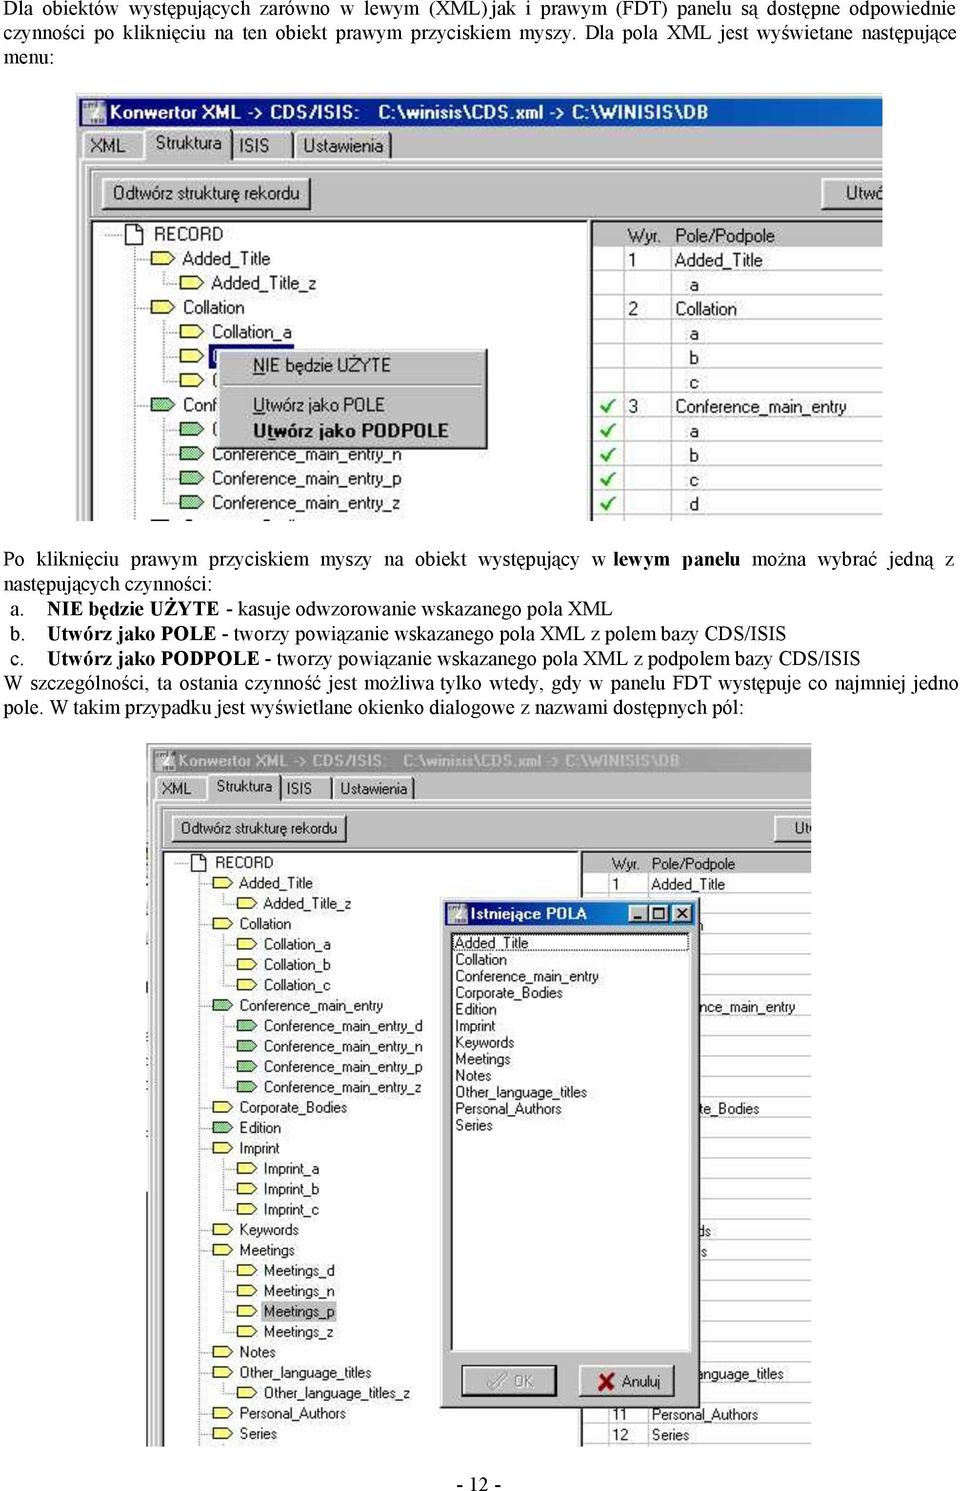This screenshot has width=960, height=1491.
Task: Switch to the ISIS tab in the window showing the context menu
Action: coord(254,146)
